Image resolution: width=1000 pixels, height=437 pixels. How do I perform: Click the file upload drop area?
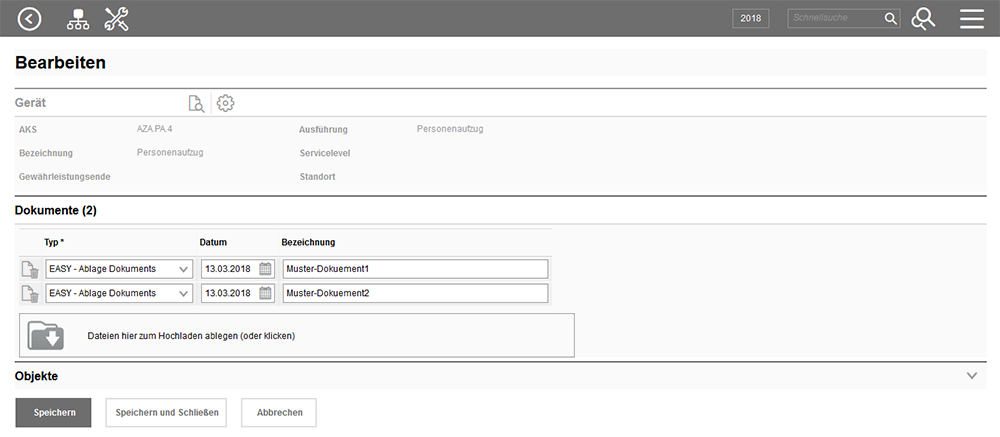(297, 335)
